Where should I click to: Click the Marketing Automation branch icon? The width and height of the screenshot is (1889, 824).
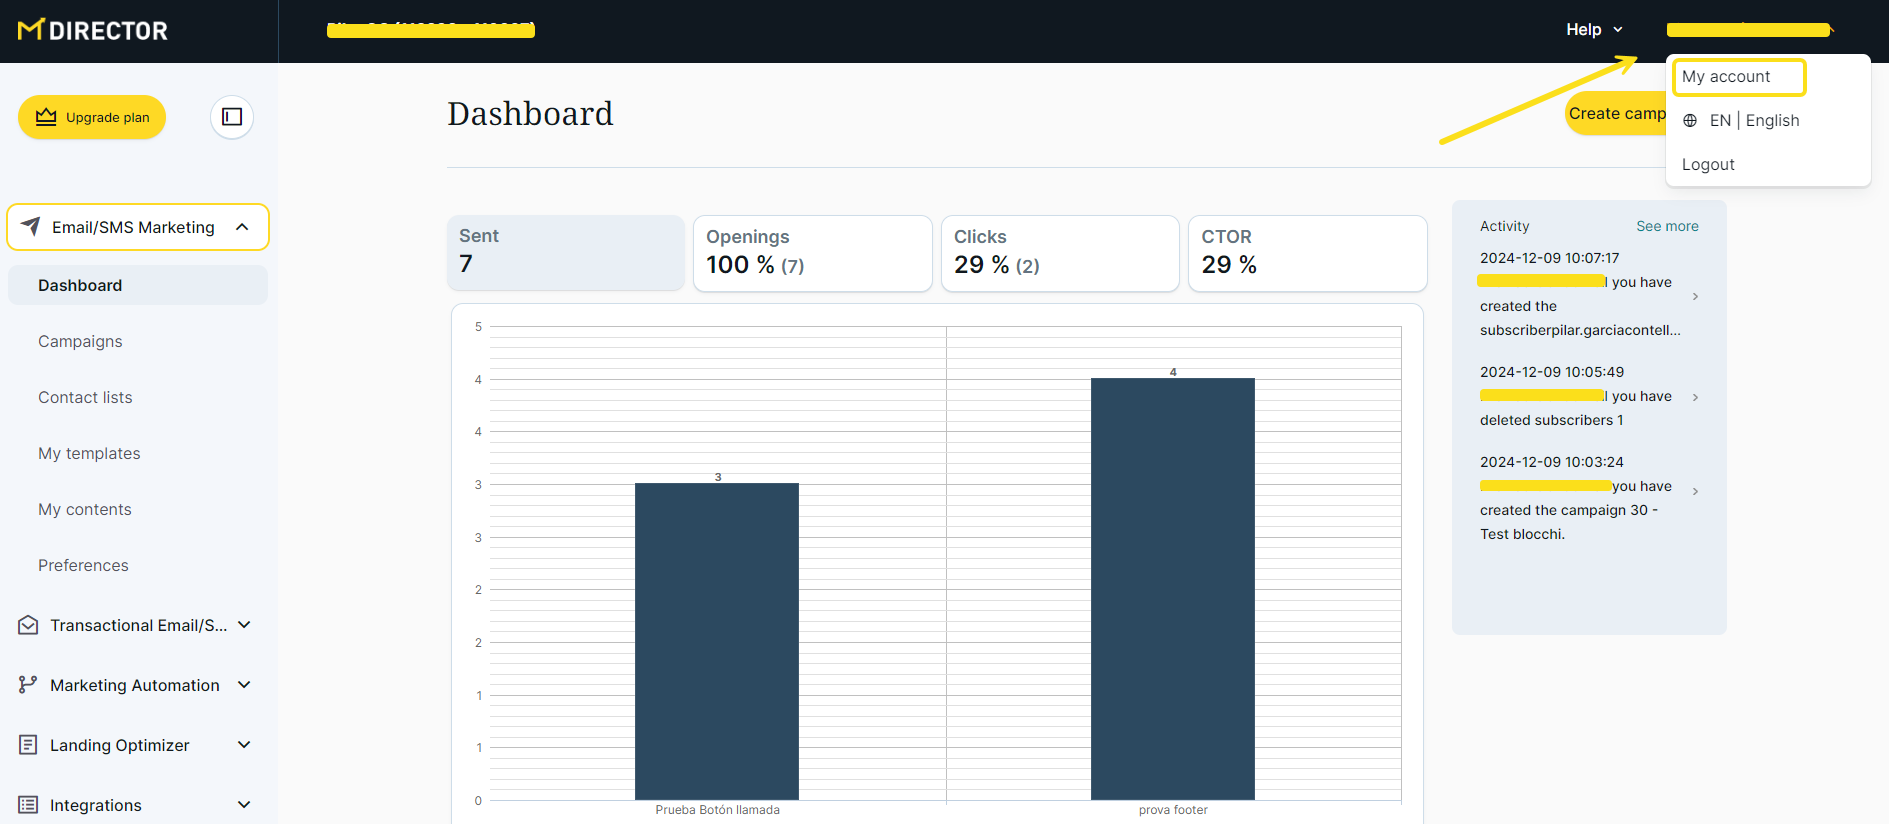click(x=28, y=685)
